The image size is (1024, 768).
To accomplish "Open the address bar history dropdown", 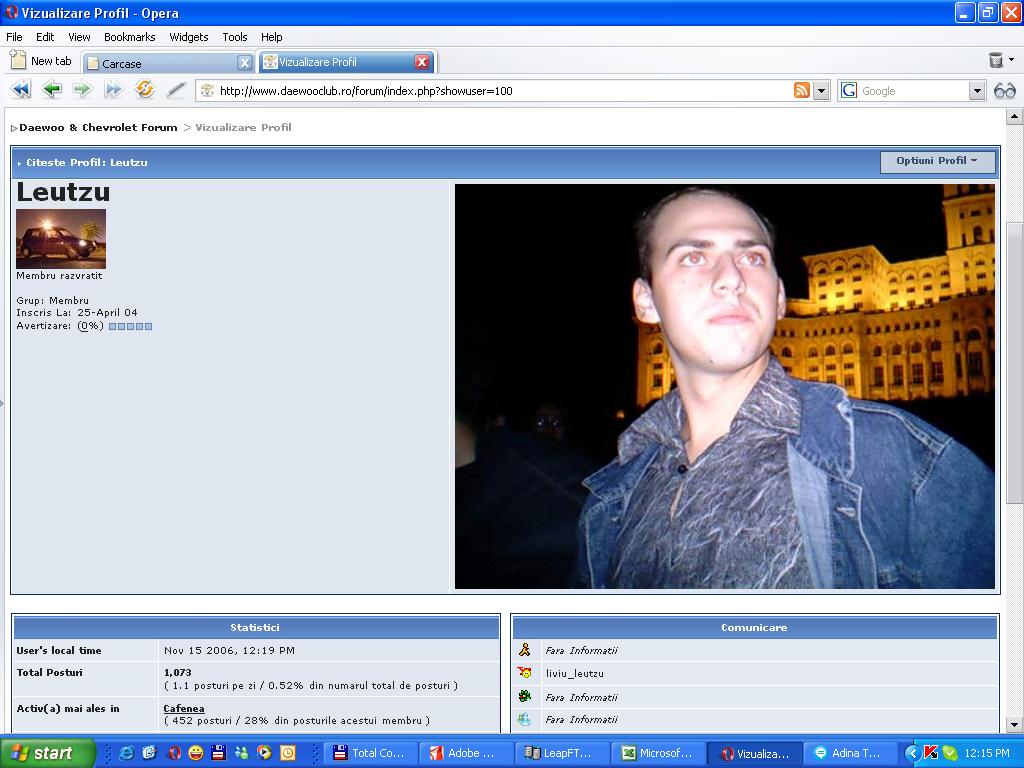I will [x=822, y=91].
